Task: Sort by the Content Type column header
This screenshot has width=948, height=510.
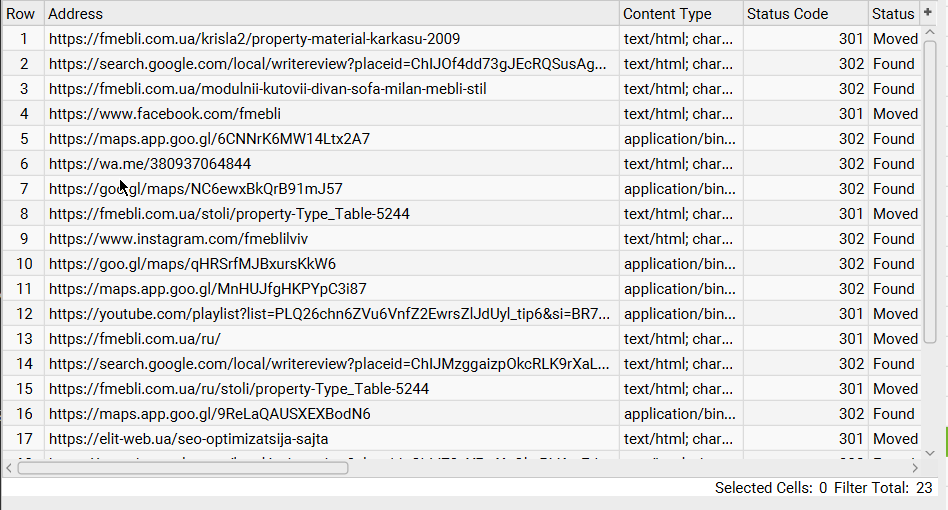Action: [x=678, y=14]
